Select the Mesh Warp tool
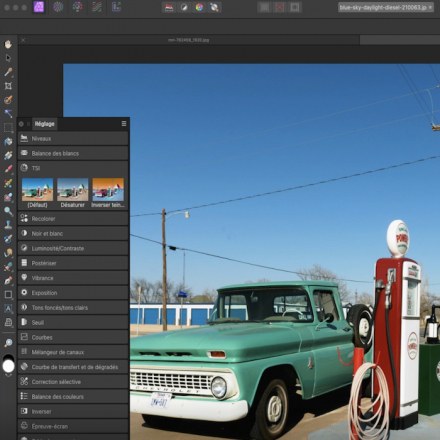 pyautogui.click(x=8, y=322)
